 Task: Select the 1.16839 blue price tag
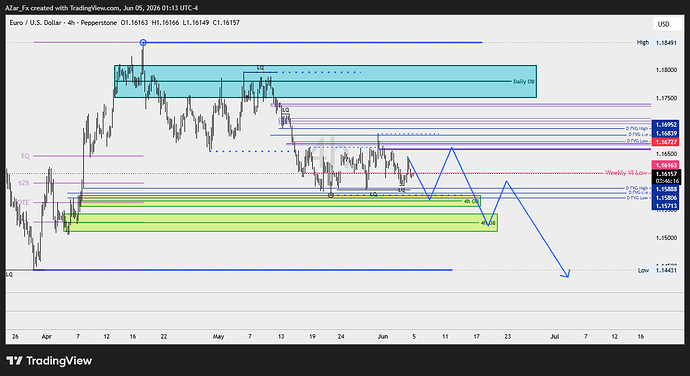tap(666, 133)
